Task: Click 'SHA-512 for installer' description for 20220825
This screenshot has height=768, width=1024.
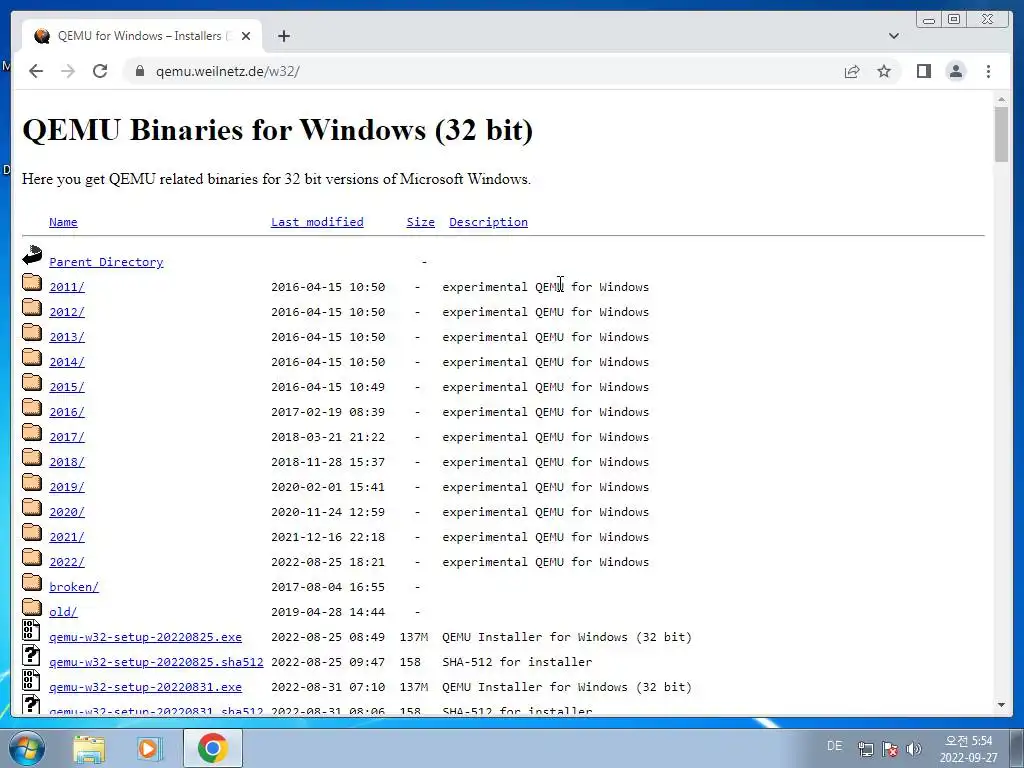Action: pyautogui.click(x=517, y=662)
